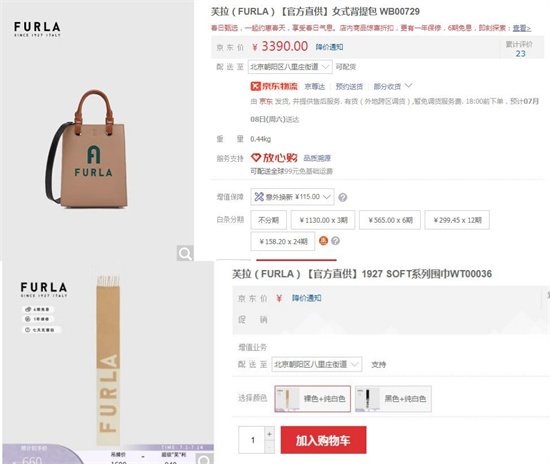The image size is (550, 464).
Task: Click the magnifier zoom icon on bag image
Action: 185,253
